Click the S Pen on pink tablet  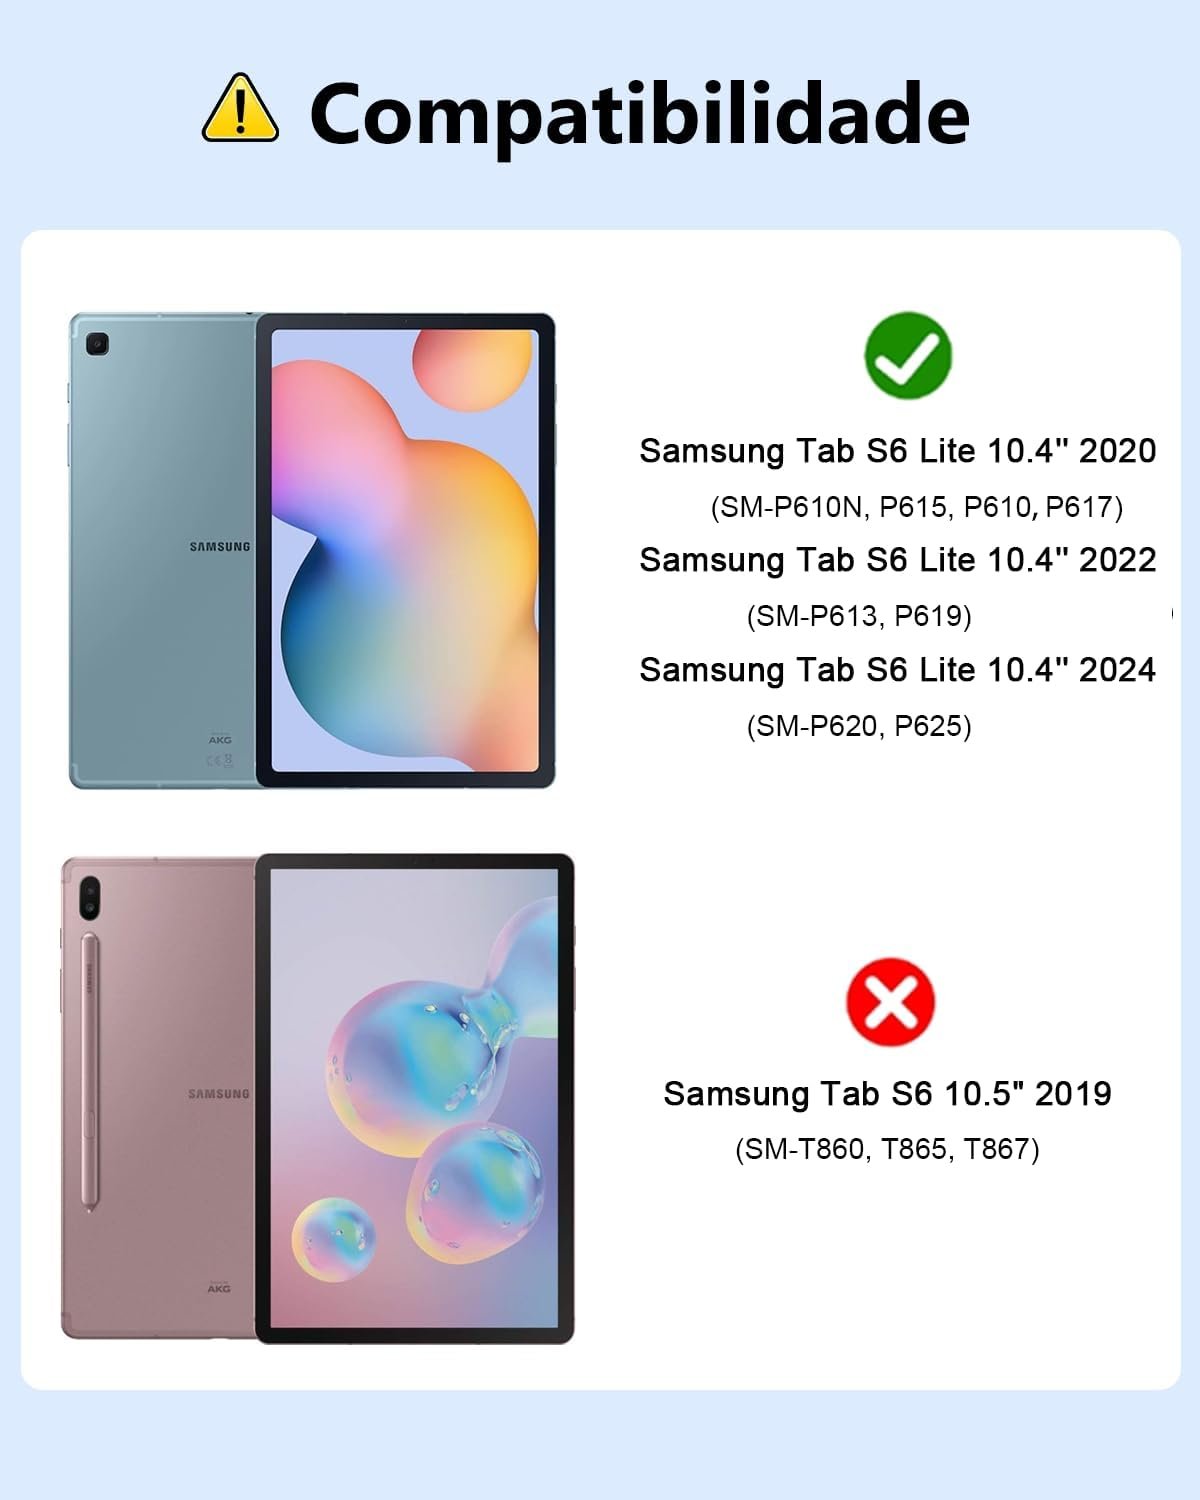[88, 1072]
